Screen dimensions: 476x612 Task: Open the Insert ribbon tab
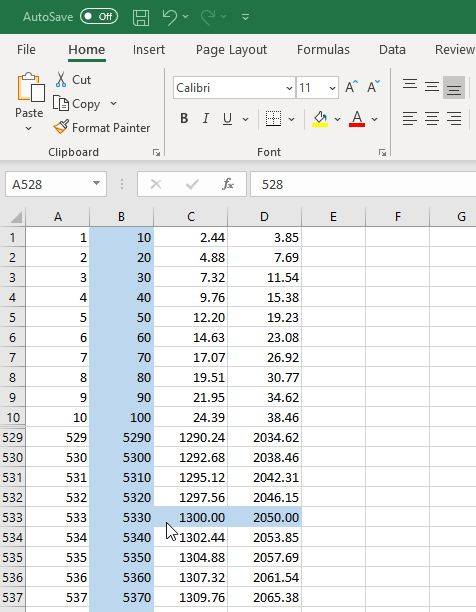149,50
